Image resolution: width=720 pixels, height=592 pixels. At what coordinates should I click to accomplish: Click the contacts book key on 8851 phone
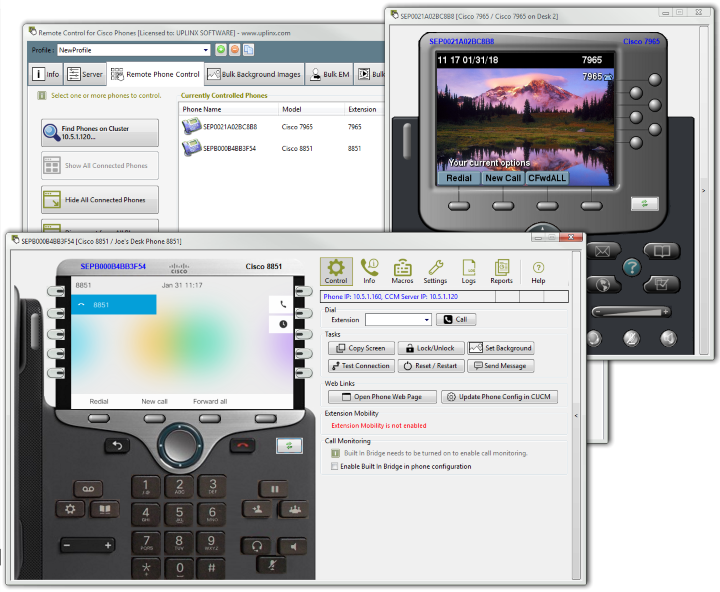(x=105, y=509)
